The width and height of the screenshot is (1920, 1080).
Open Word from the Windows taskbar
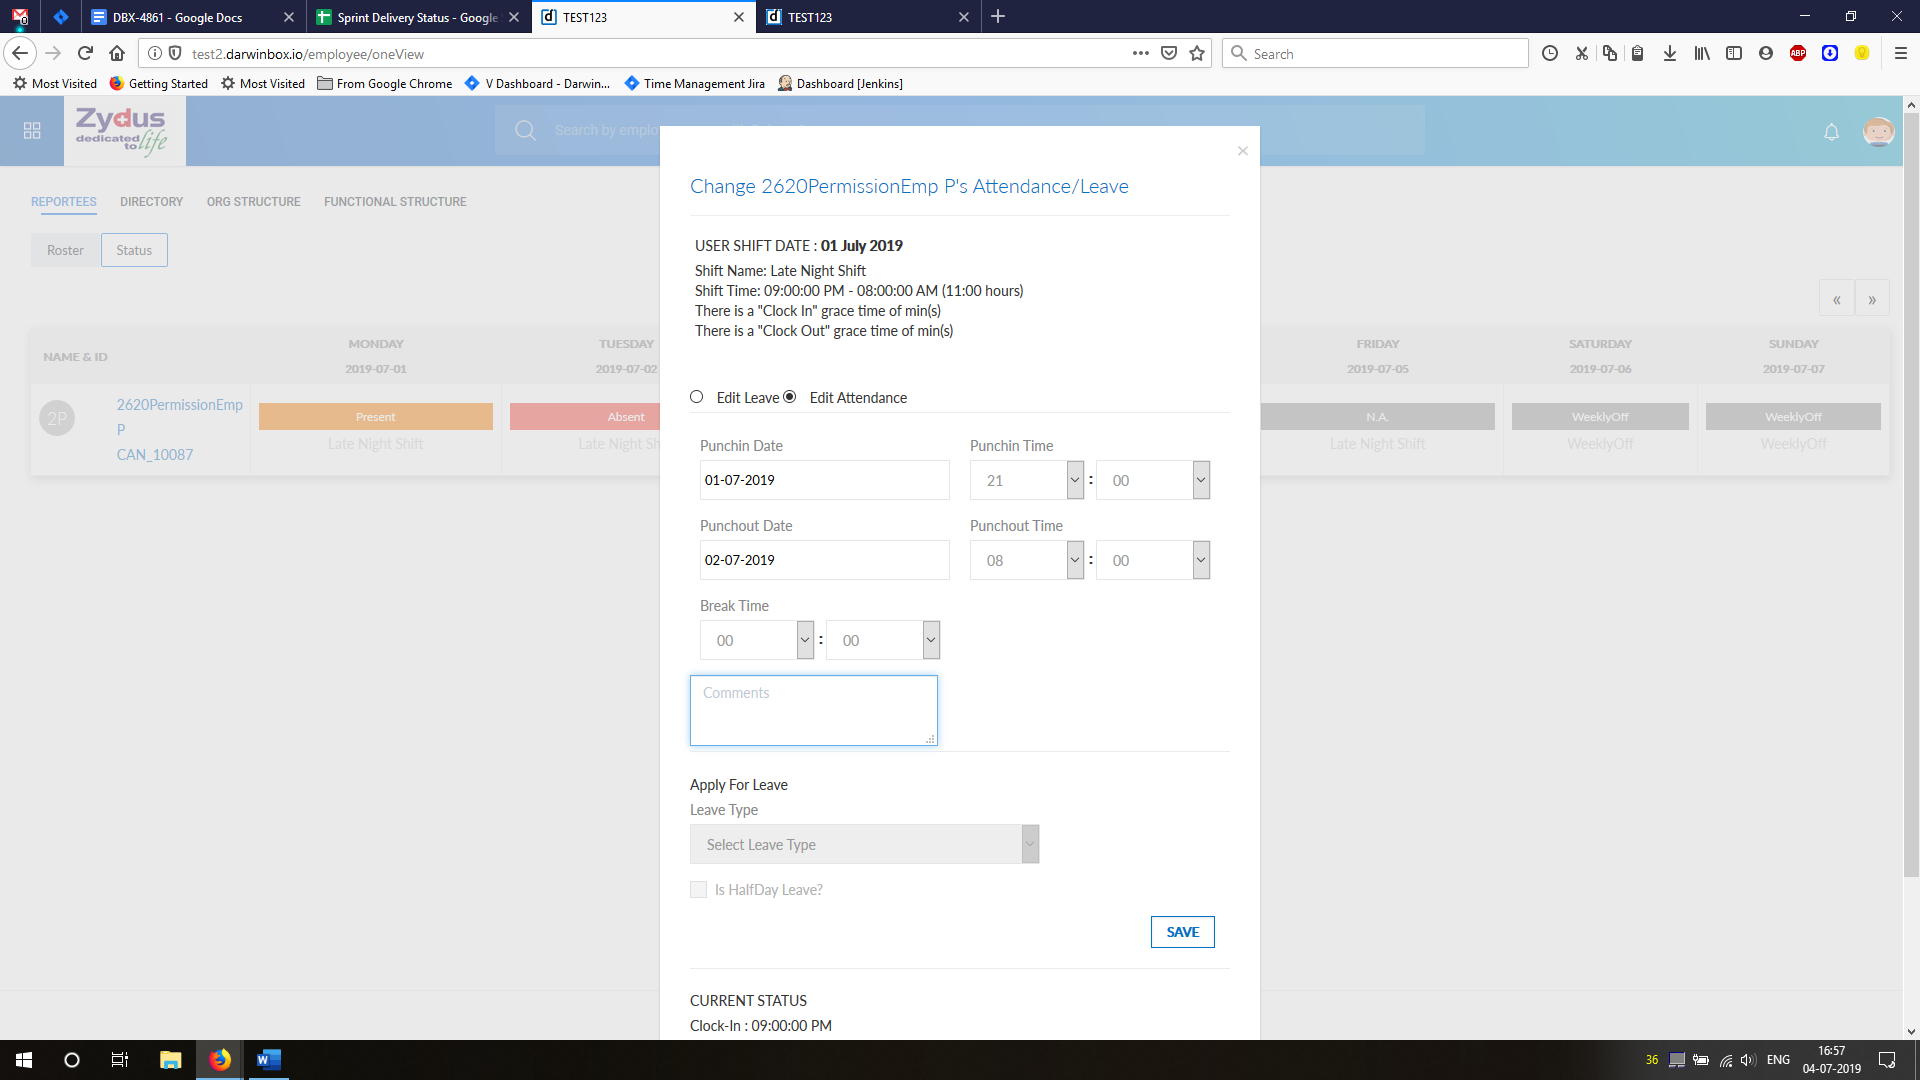click(x=268, y=1060)
